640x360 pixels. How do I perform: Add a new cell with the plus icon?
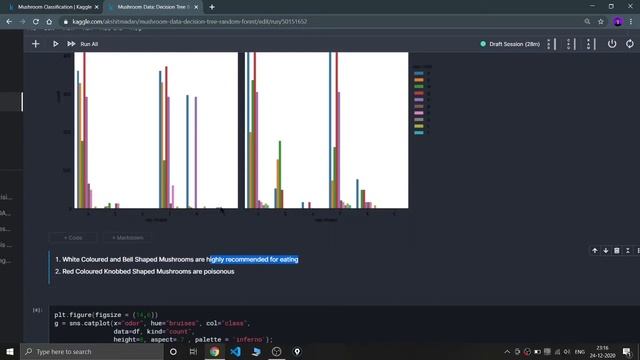coord(36,44)
